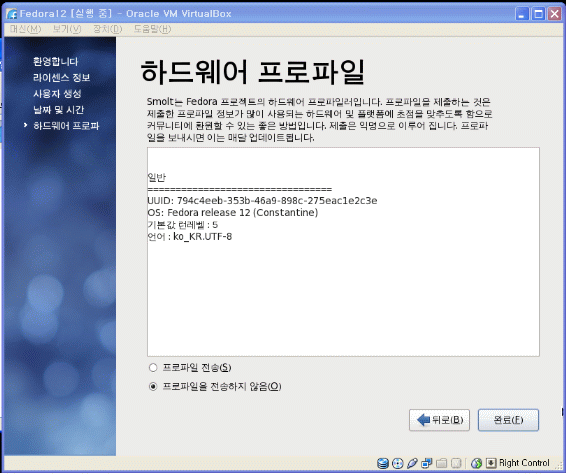Click the optical disc status icon
The width and height of the screenshot is (567, 474).
(397, 463)
